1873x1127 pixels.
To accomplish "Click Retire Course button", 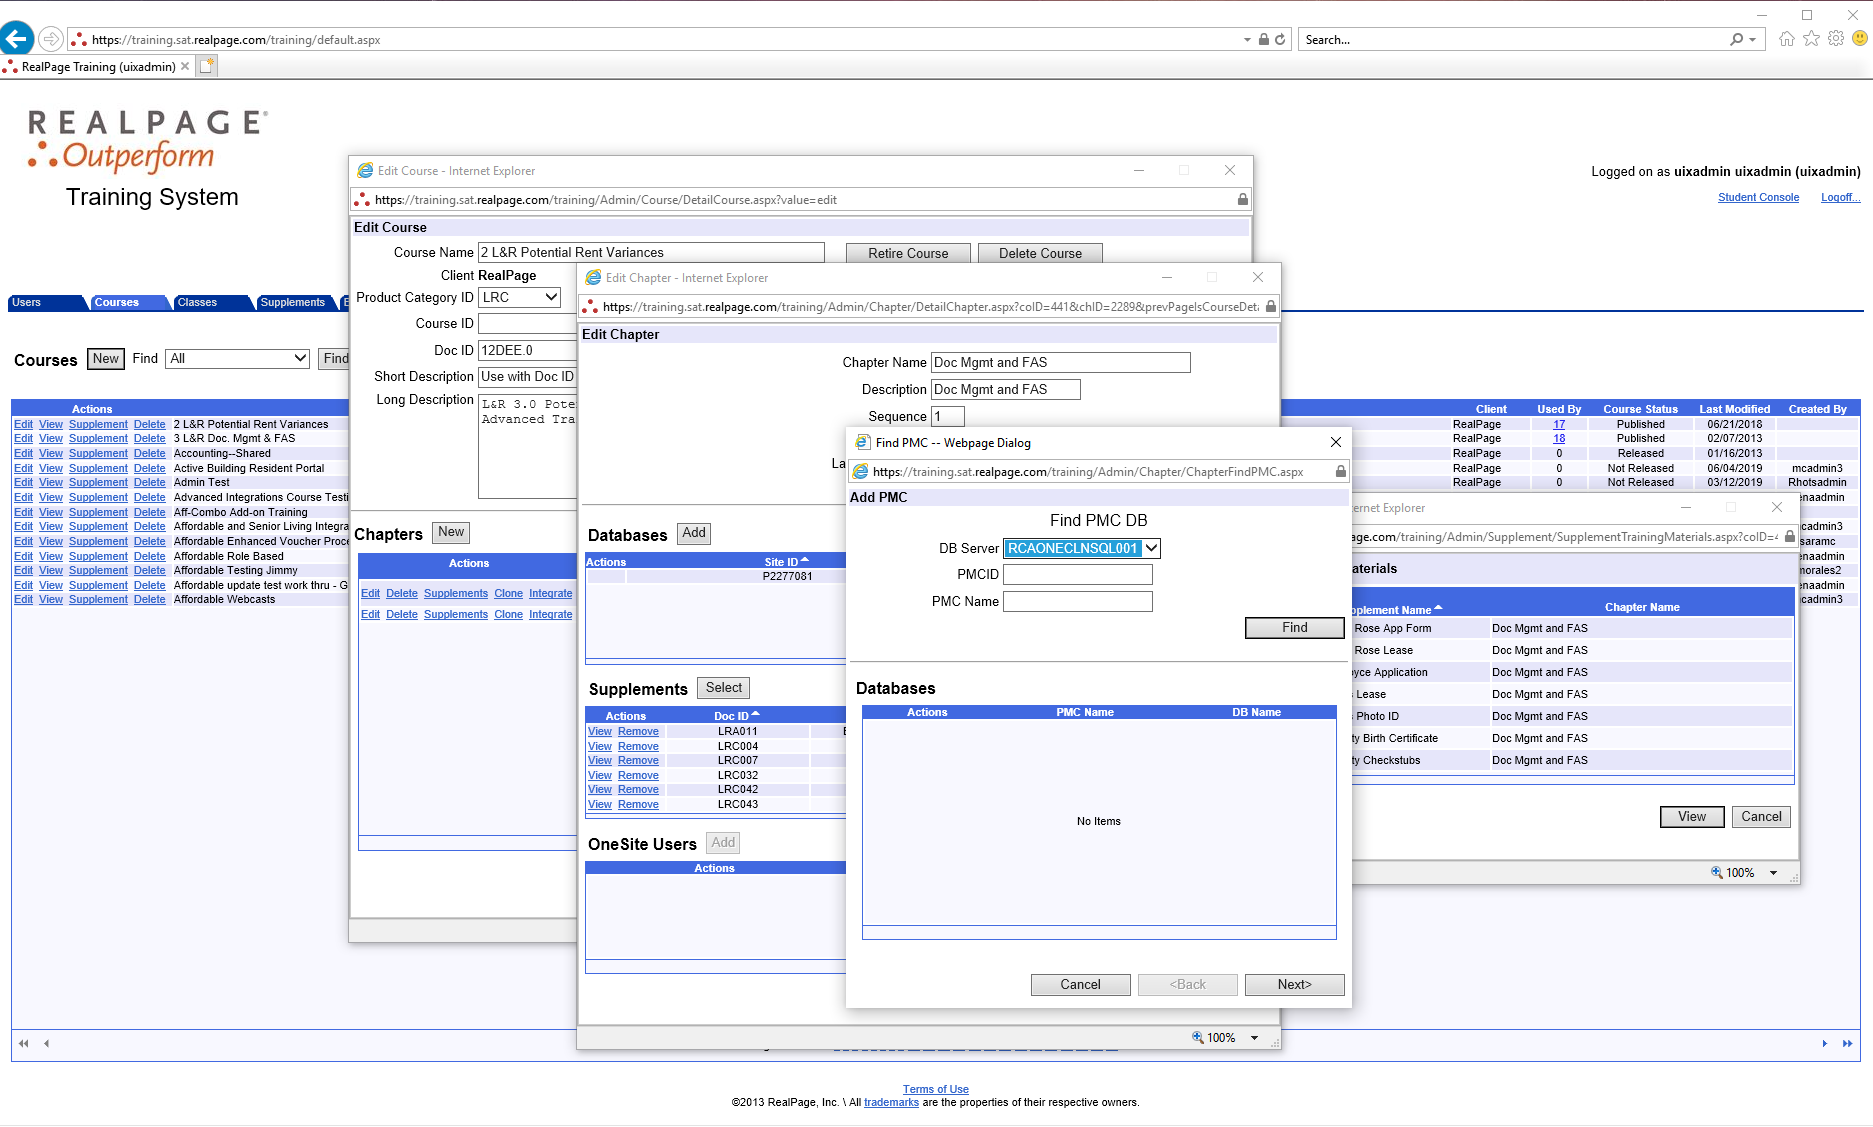I will (x=908, y=253).
